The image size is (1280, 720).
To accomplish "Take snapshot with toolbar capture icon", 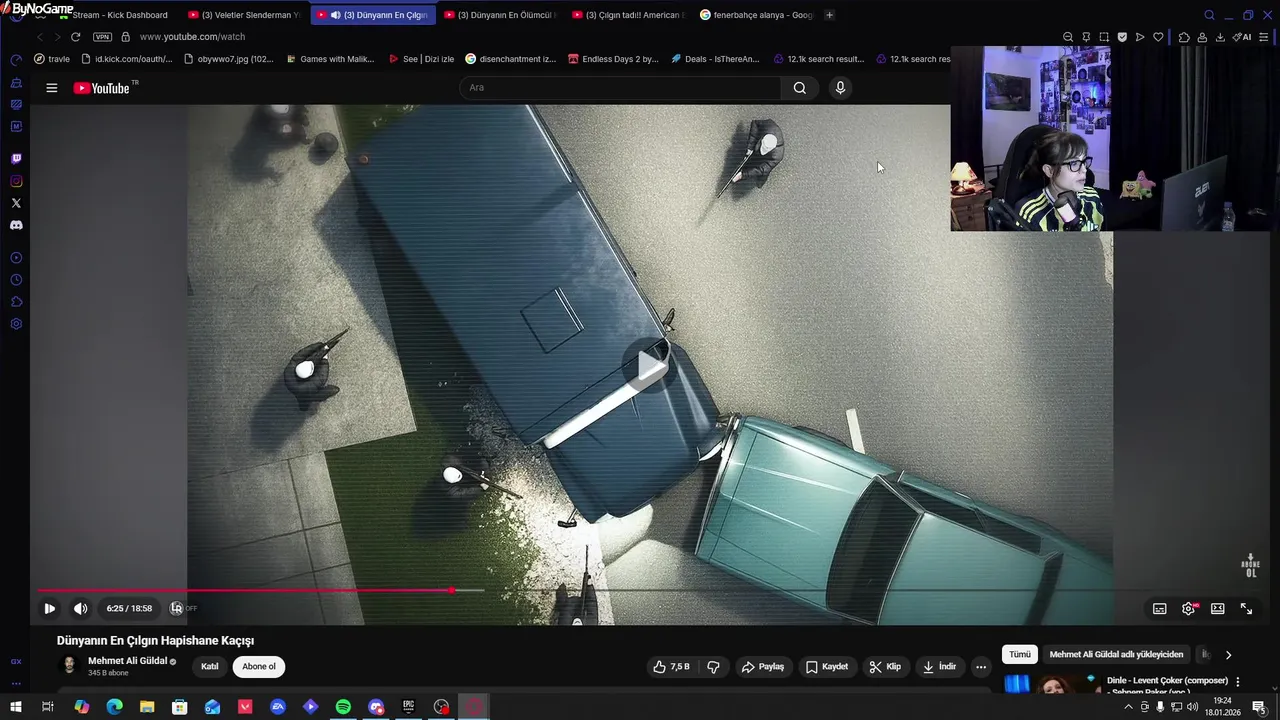I will [x=1104, y=37].
